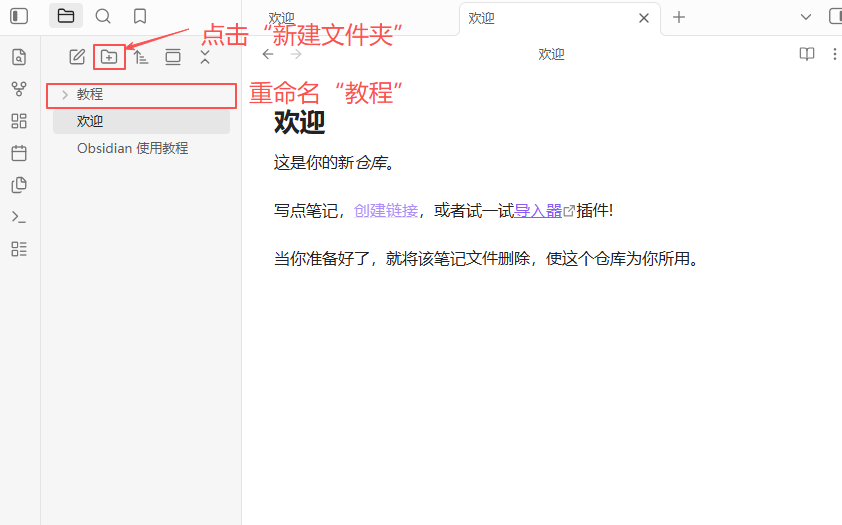The image size is (842, 525).
Task: Close the active 欢迎 tab
Action: 644,18
